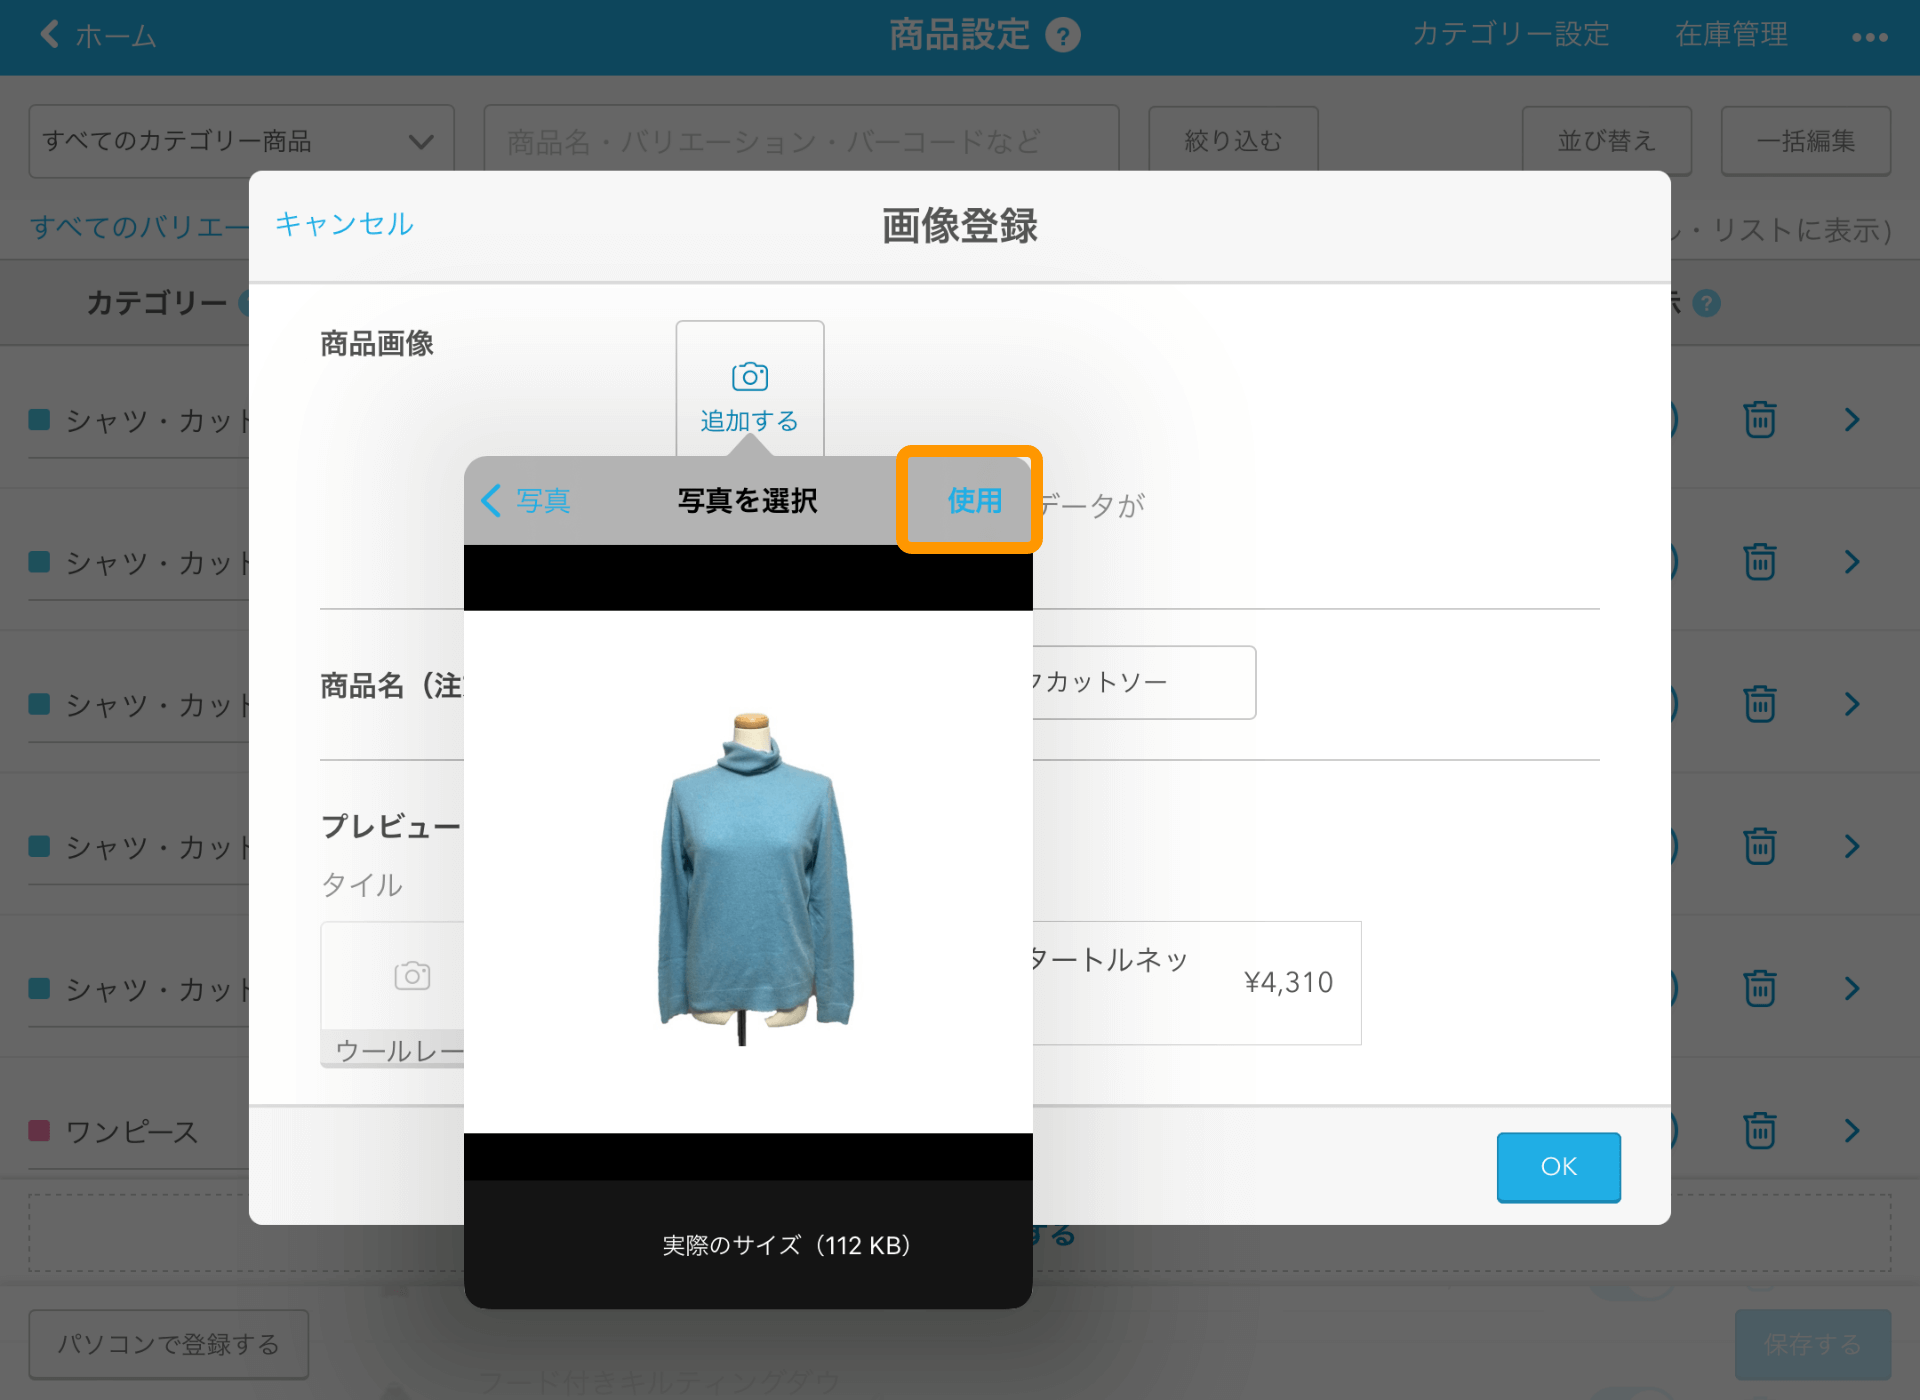Tap 実際のサイズ (112 KB) label
The image size is (1920, 1400).
[x=787, y=1245]
